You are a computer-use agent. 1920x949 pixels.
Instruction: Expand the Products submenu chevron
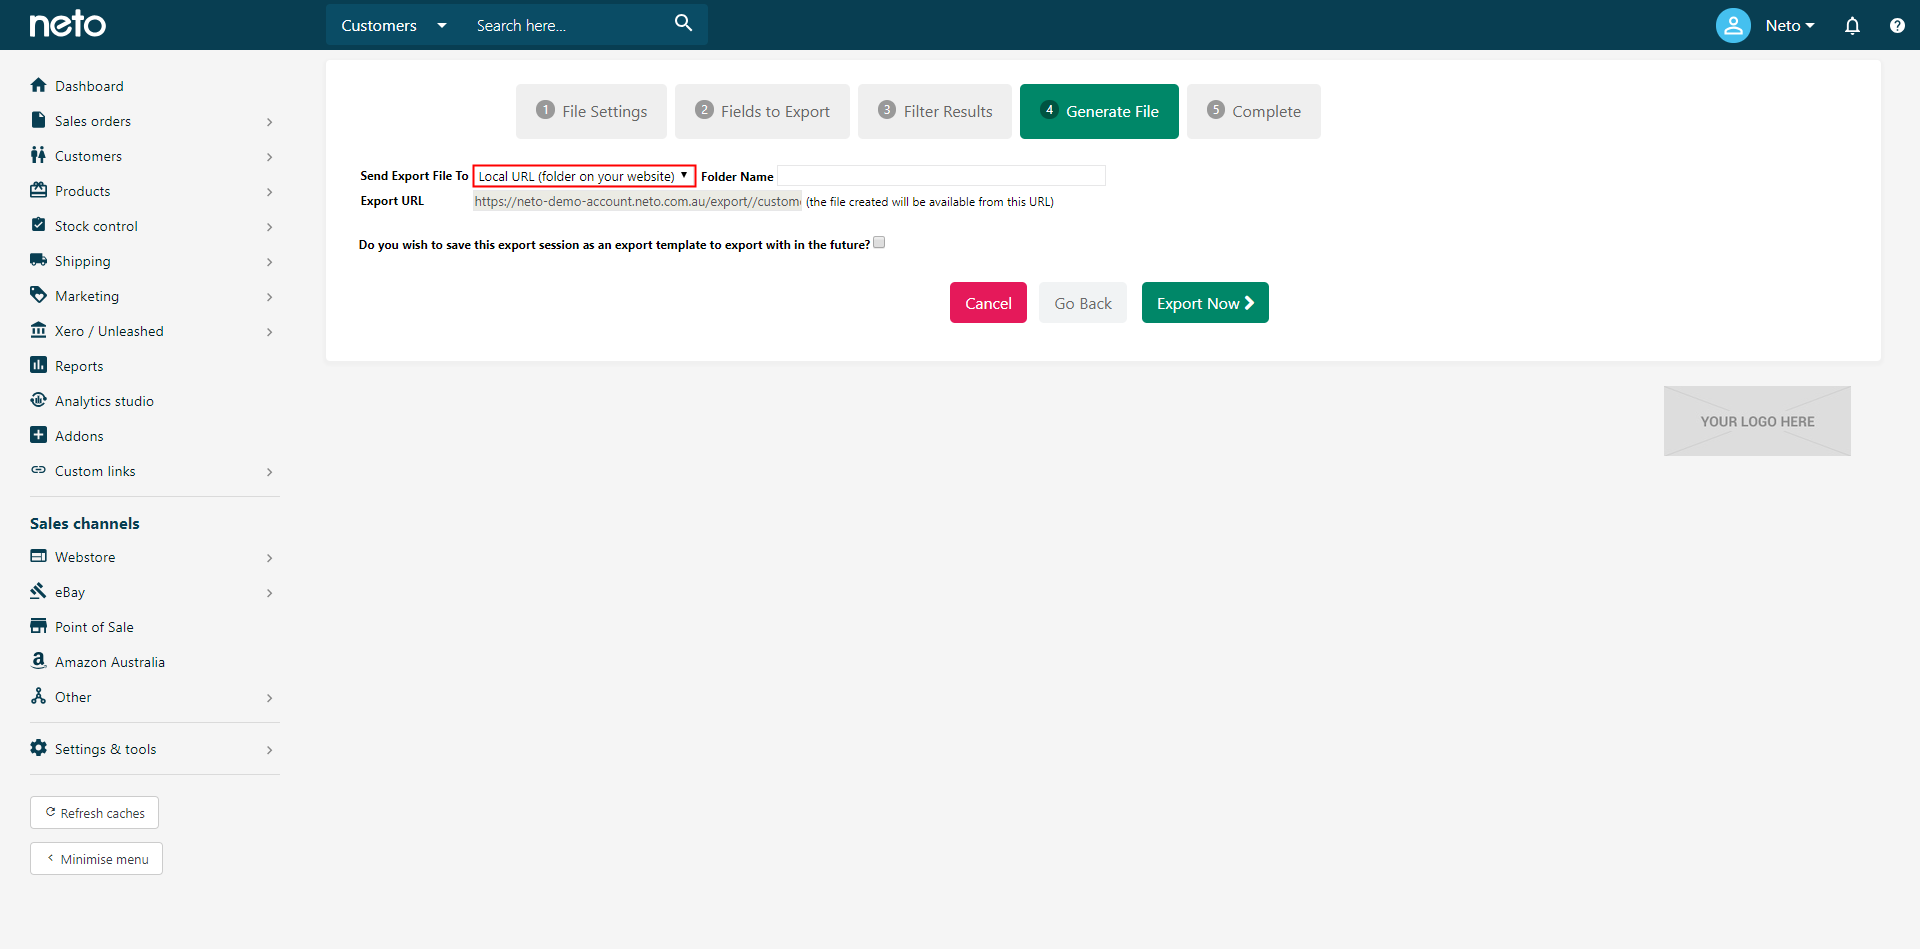(269, 192)
